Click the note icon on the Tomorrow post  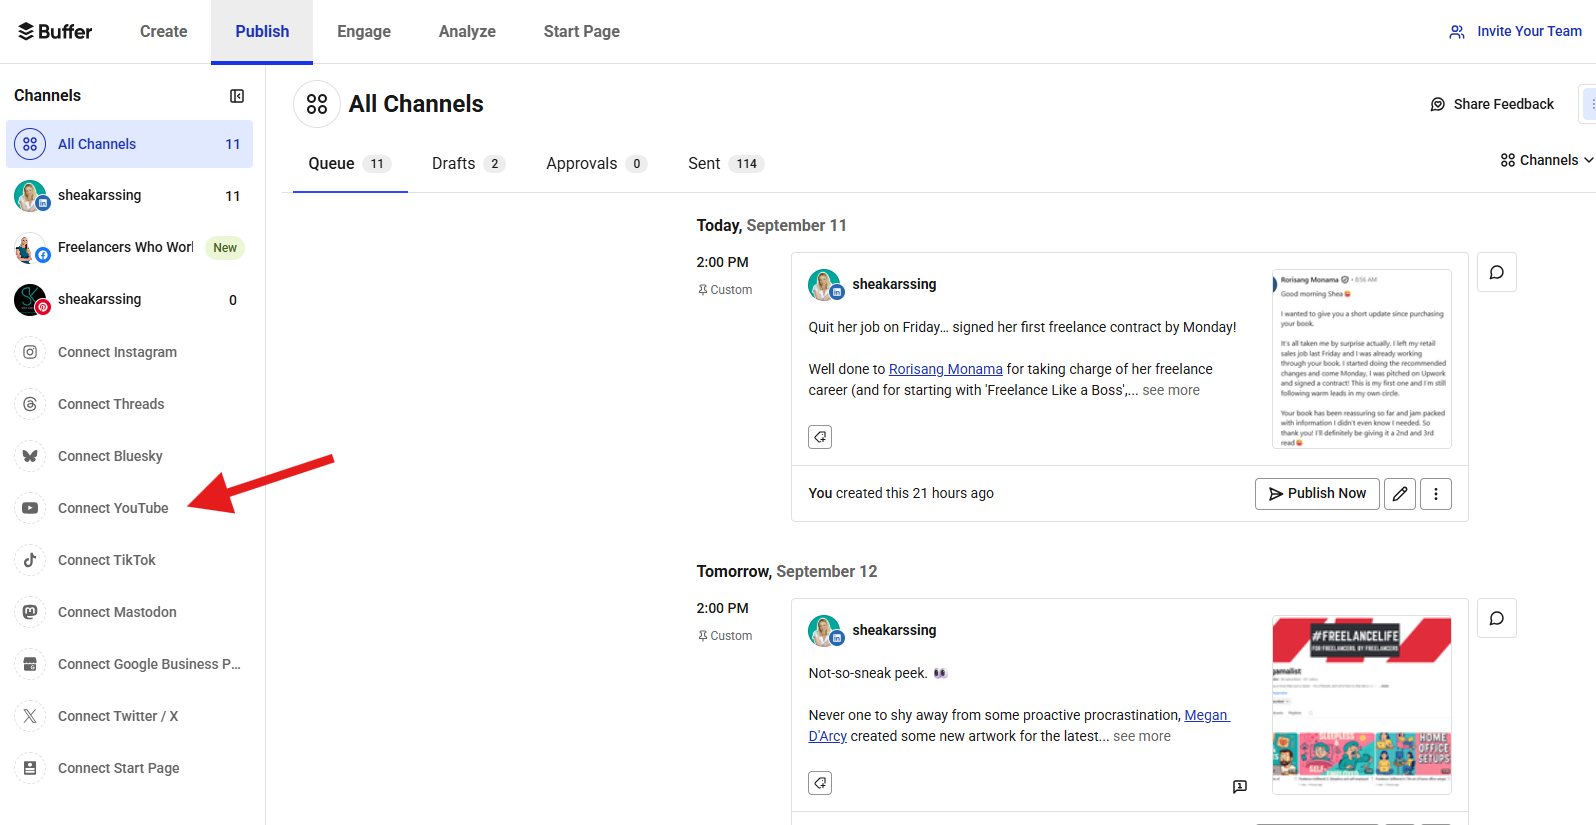(x=1240, y=787)
